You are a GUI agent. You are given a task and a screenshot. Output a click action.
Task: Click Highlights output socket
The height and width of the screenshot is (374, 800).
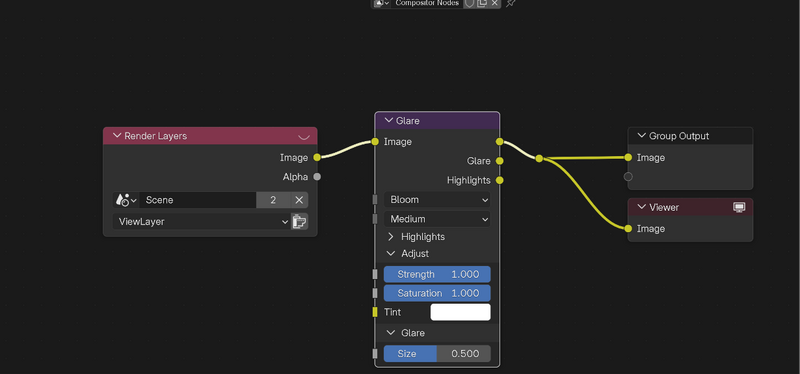pyautogui.click(x=499, y=180)
